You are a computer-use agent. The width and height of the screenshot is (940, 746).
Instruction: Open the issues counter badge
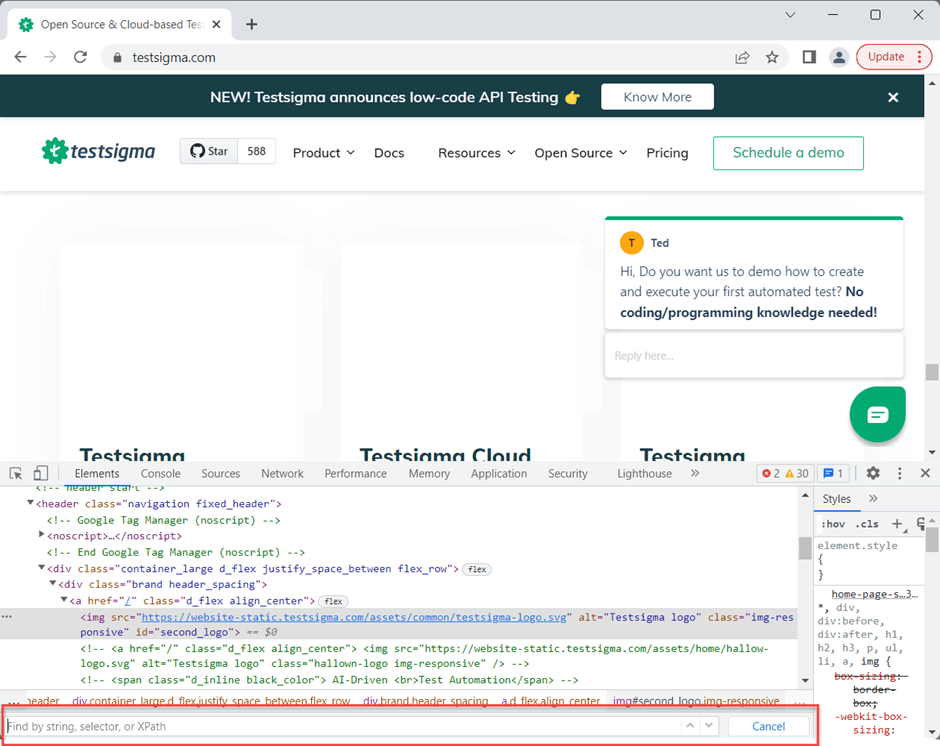coord(833,473)
